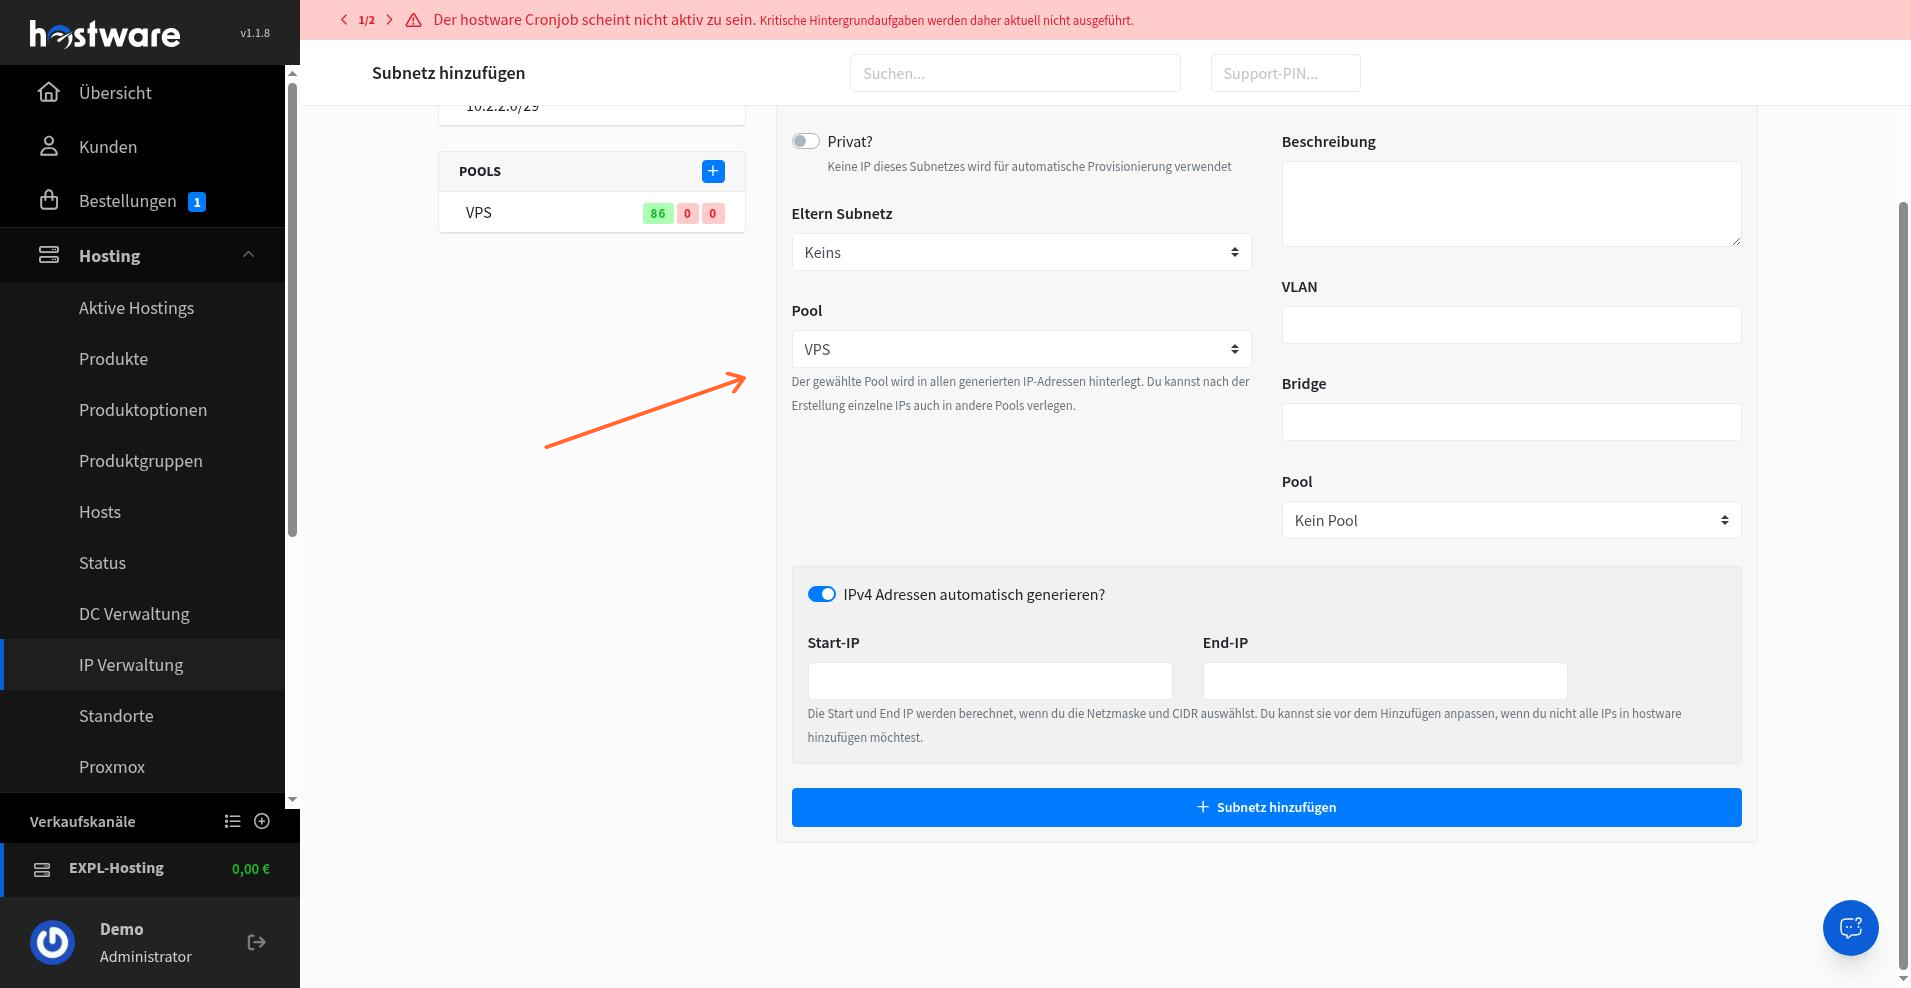Click the warning triangle icon

[x=413, y=20]
